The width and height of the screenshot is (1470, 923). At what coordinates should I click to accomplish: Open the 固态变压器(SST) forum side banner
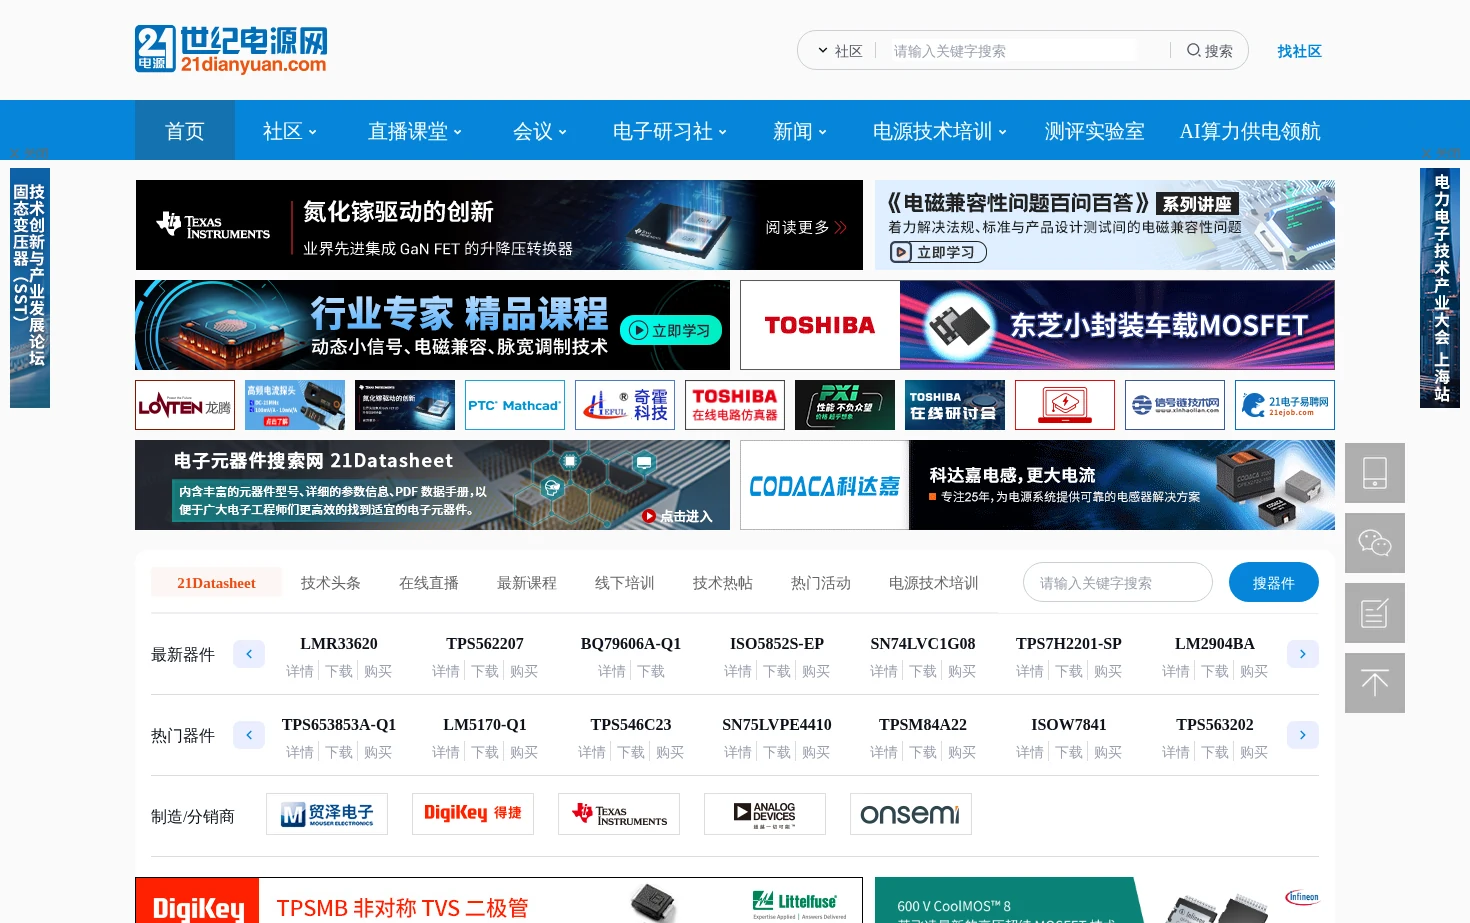pyautogui.click(x=30, y=288)
